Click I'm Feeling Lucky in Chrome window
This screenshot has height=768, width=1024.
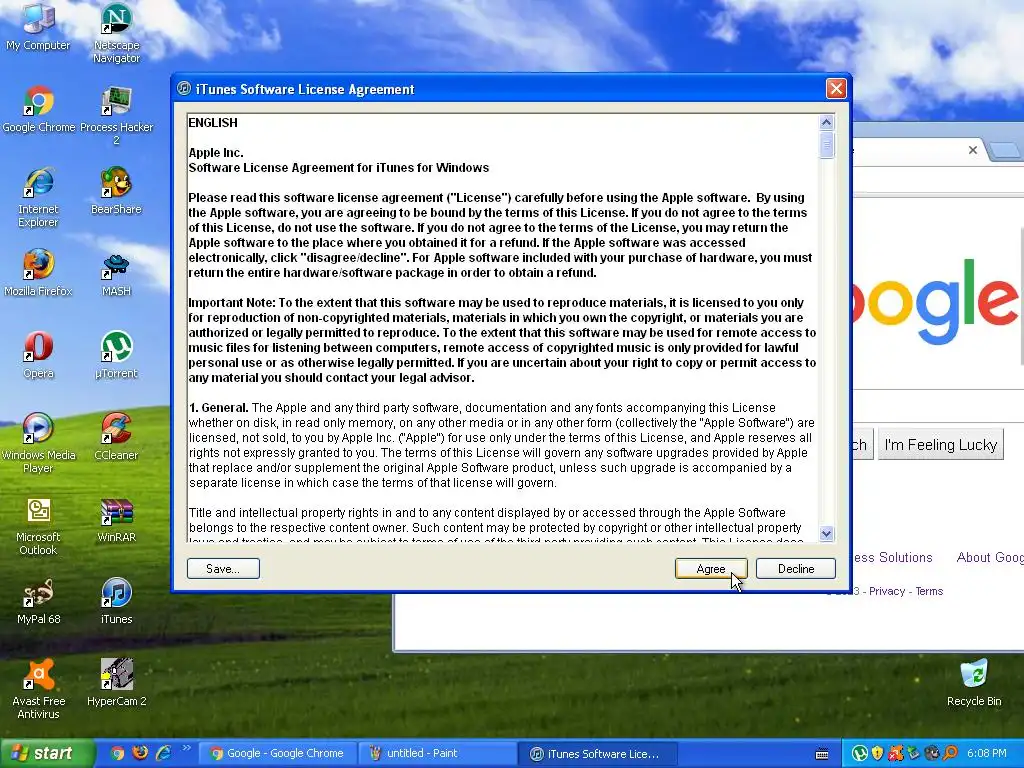click(x=940, y=445)
